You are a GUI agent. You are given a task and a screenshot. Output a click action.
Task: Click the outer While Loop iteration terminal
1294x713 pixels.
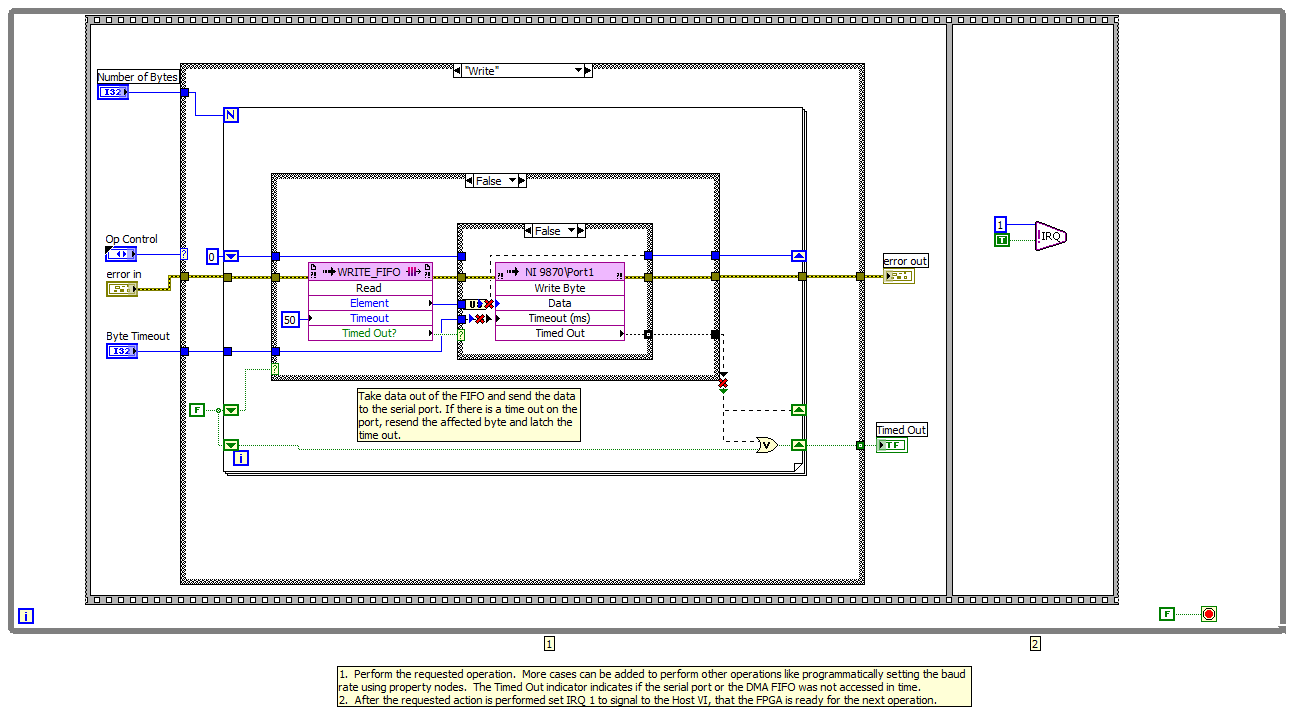26,616
